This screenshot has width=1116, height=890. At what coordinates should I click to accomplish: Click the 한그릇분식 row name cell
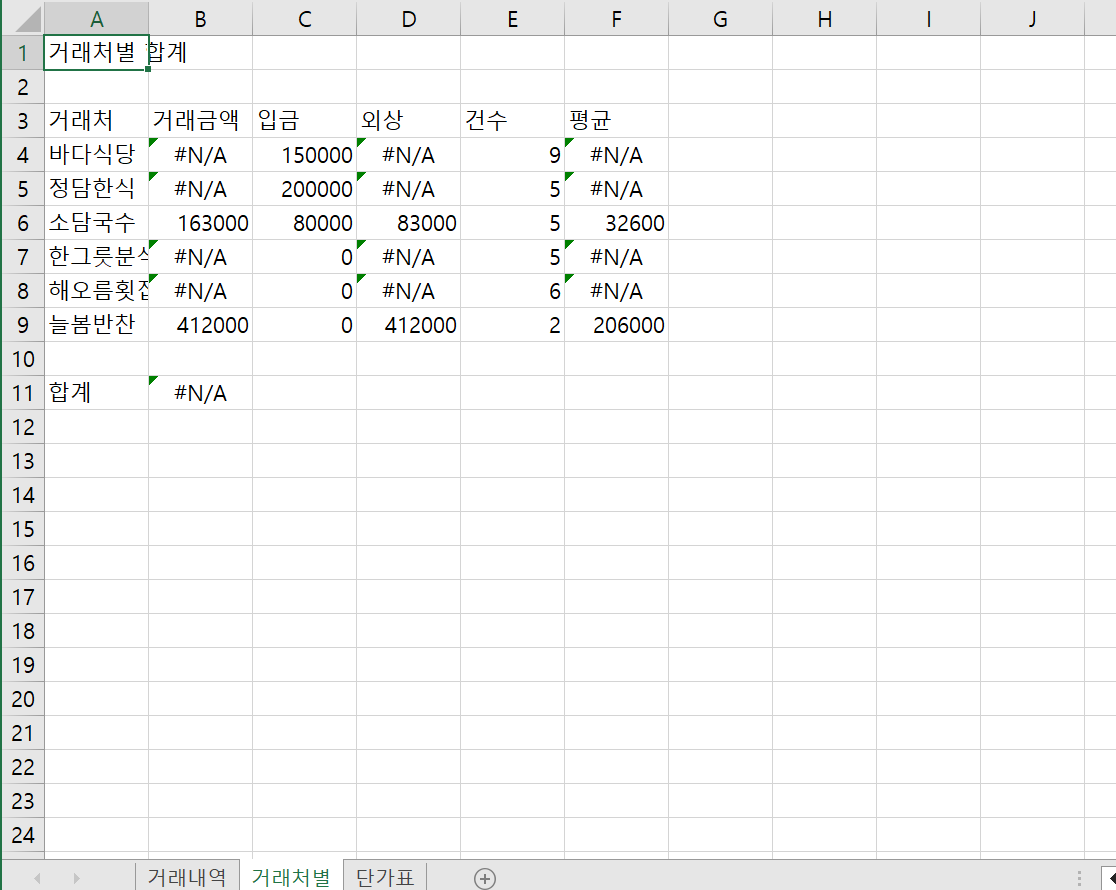click(x=96, y=256)
